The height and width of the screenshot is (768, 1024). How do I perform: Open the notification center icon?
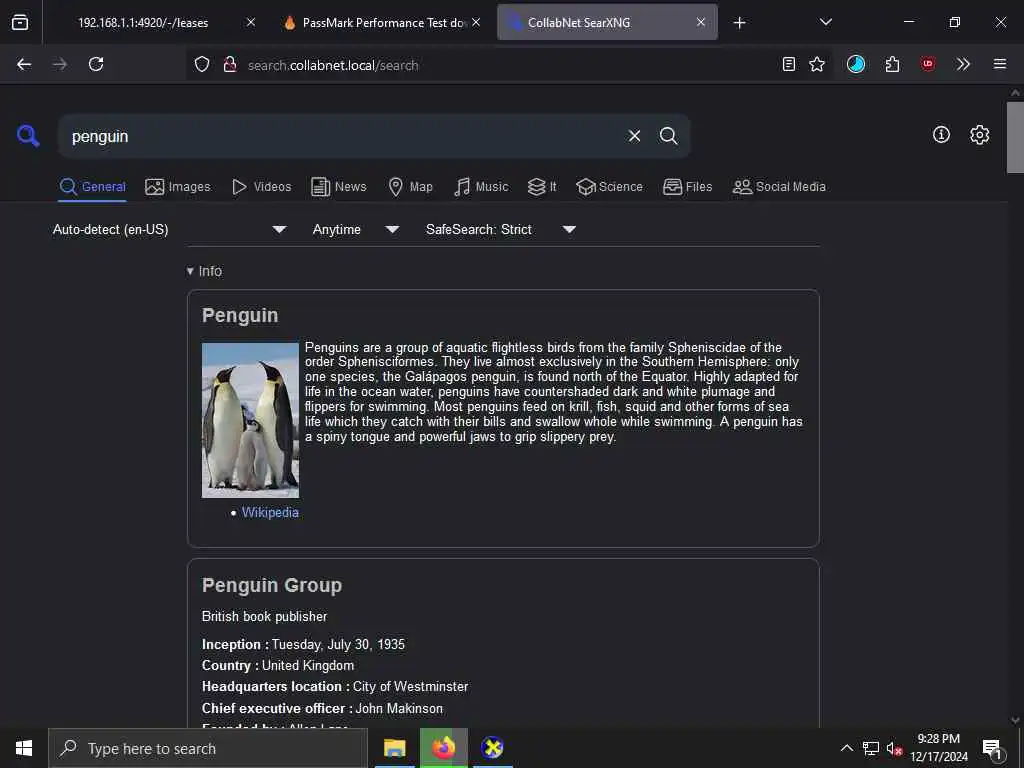pos(993,749)
